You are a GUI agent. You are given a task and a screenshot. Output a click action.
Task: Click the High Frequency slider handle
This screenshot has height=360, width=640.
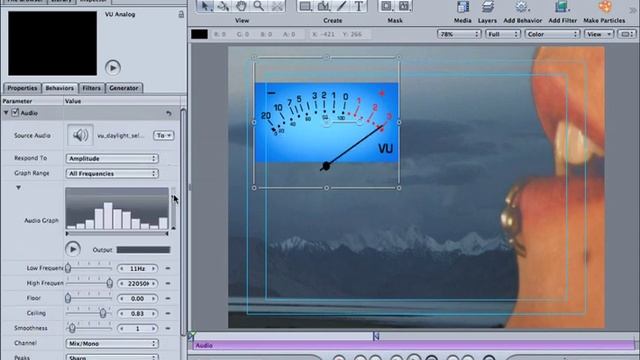point(109,283)
